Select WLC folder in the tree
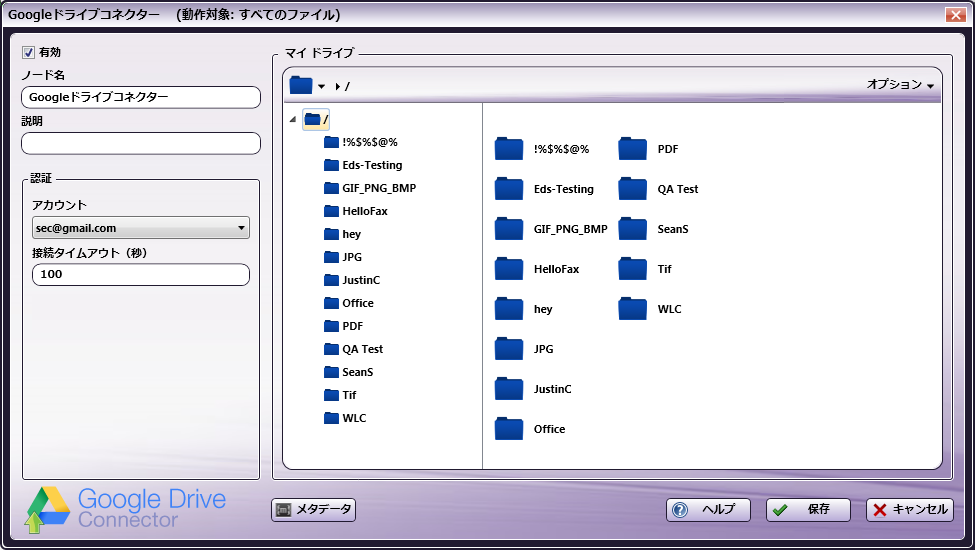 [x=345, y=418]
